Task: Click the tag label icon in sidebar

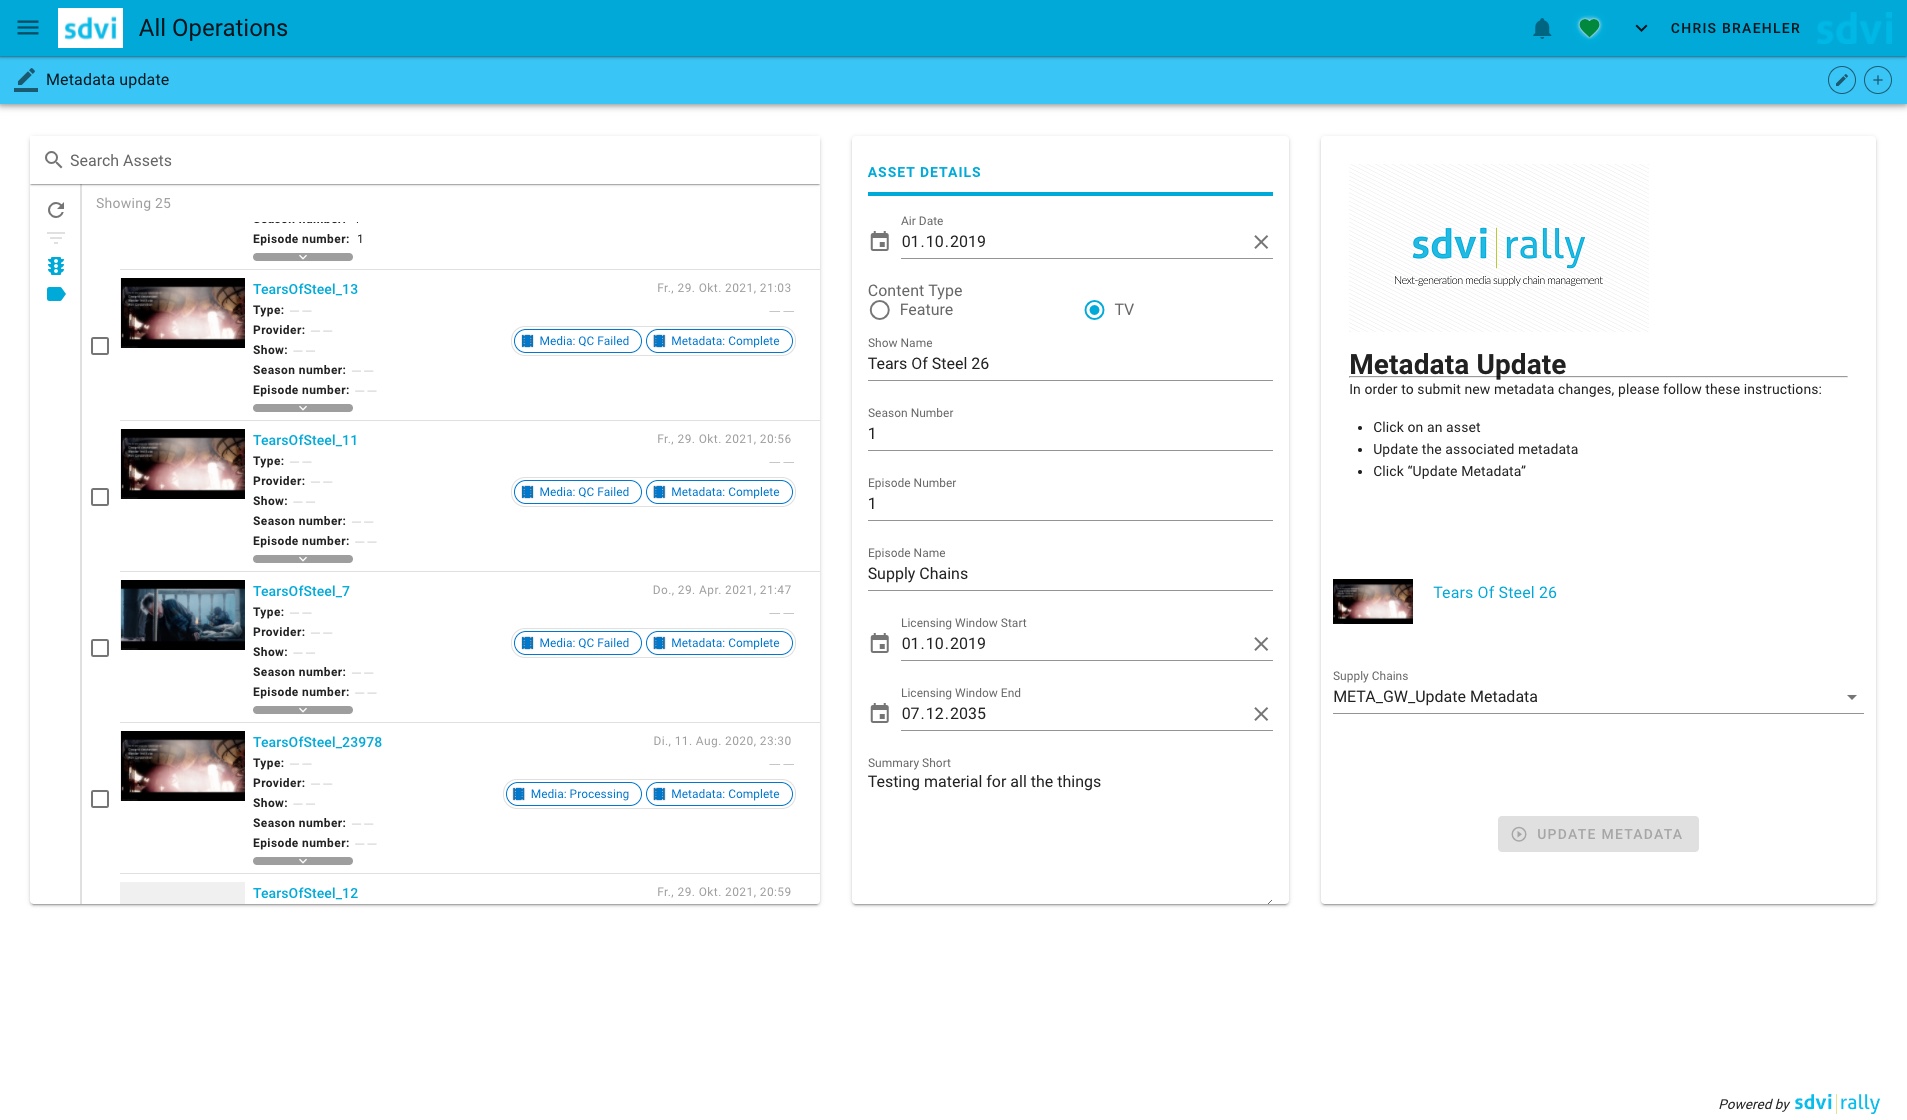Action: 56,294
